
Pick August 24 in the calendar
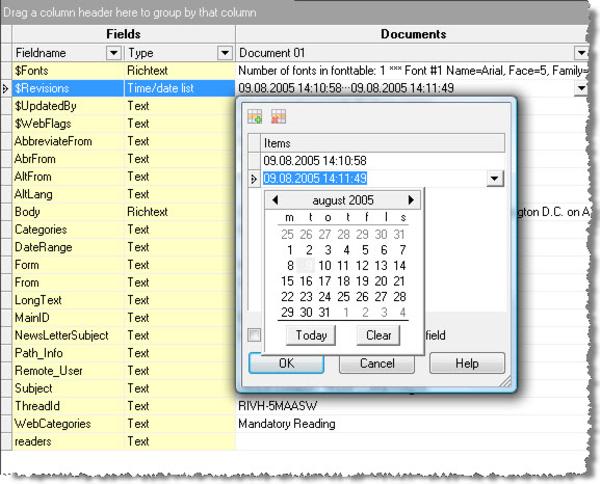click(x=324, y=297)
